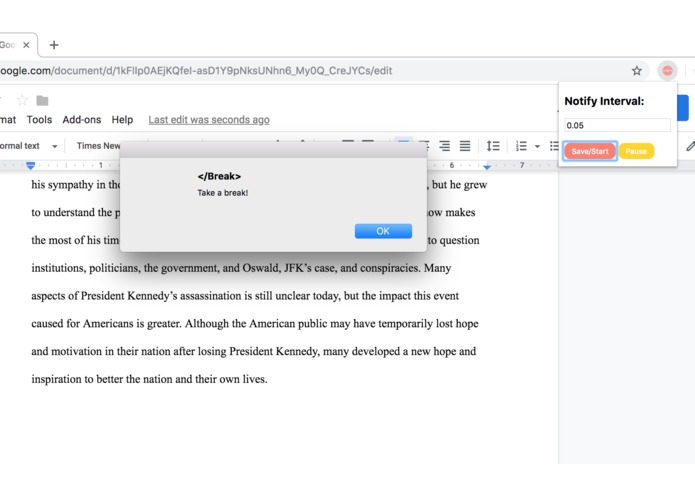695x494 pixels.
Task: Star the document in Google Docs
Action: pyautogui.click(x=22, y=101)
